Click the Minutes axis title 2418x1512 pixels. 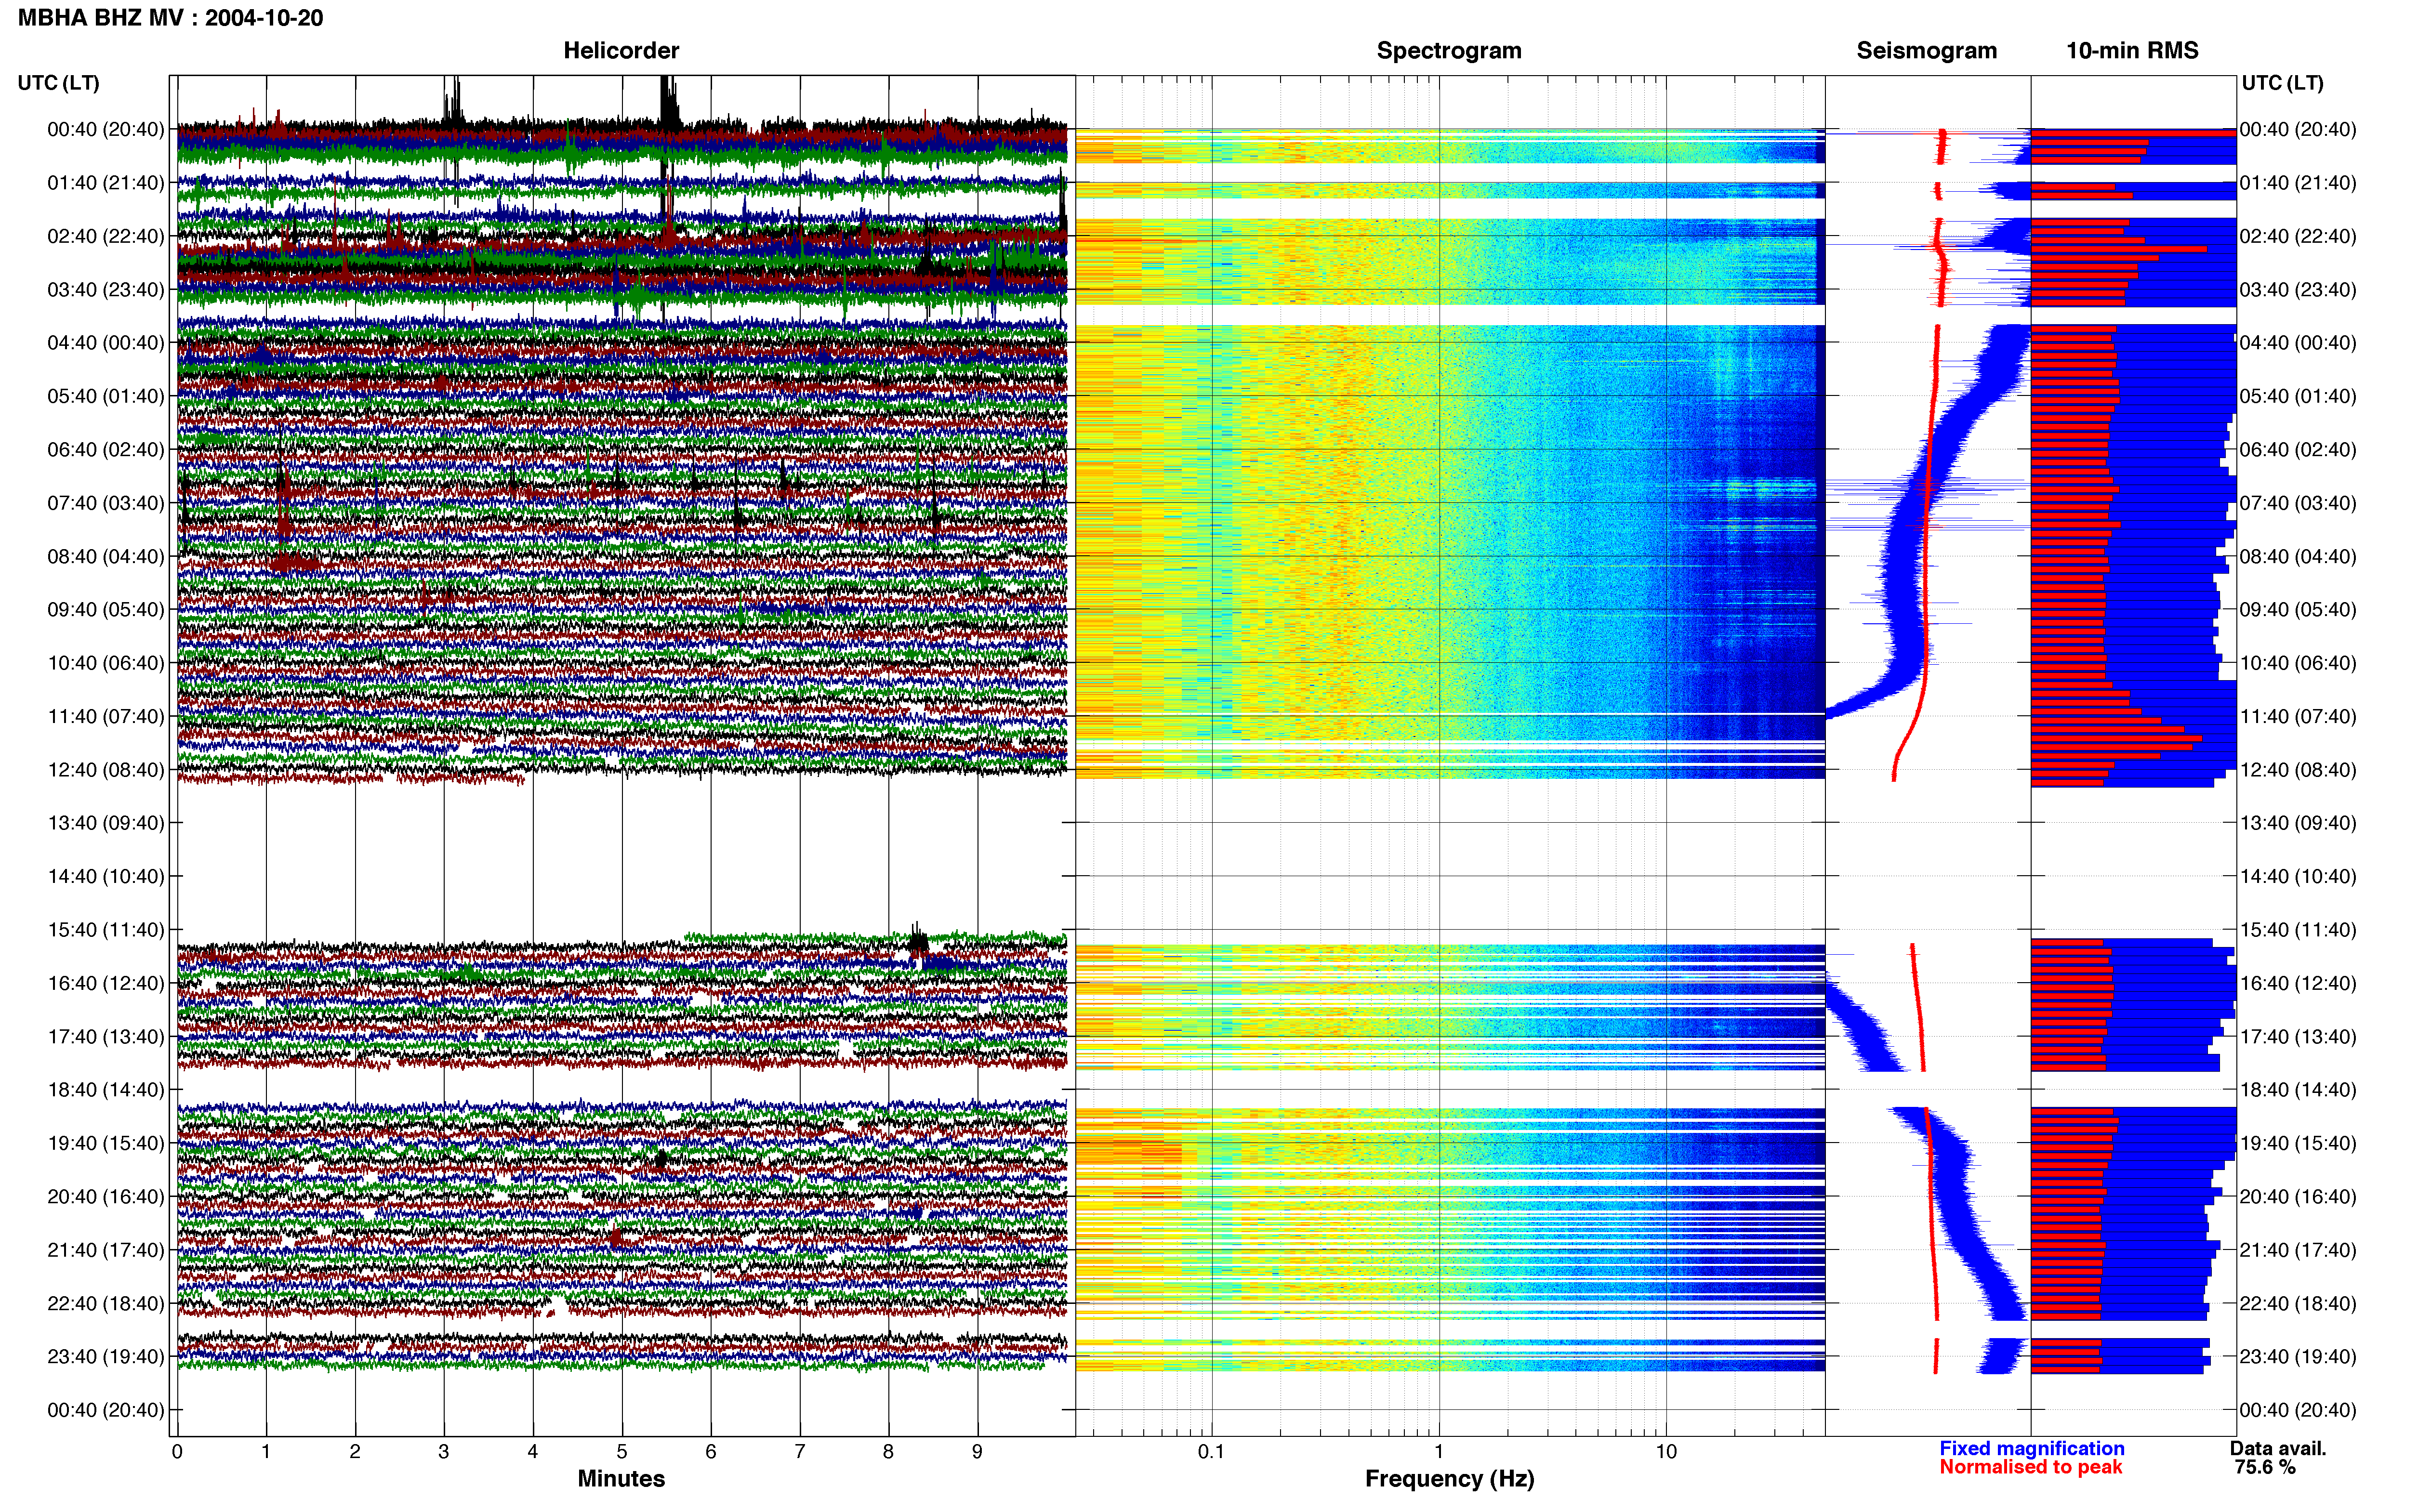pos(621,1478)
